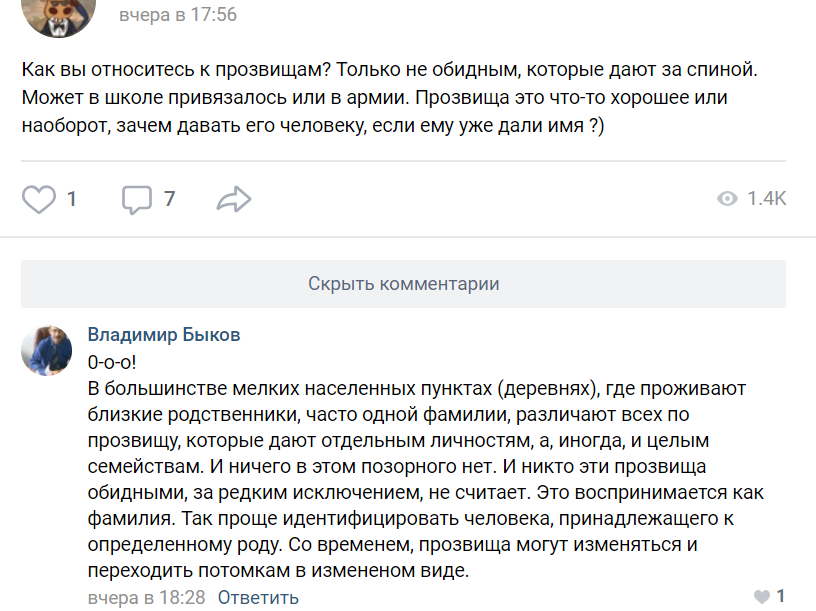The height and width of the screenshot is (611, 816).
Task: Like the post with the heart icon
Action: coord(39,199)
